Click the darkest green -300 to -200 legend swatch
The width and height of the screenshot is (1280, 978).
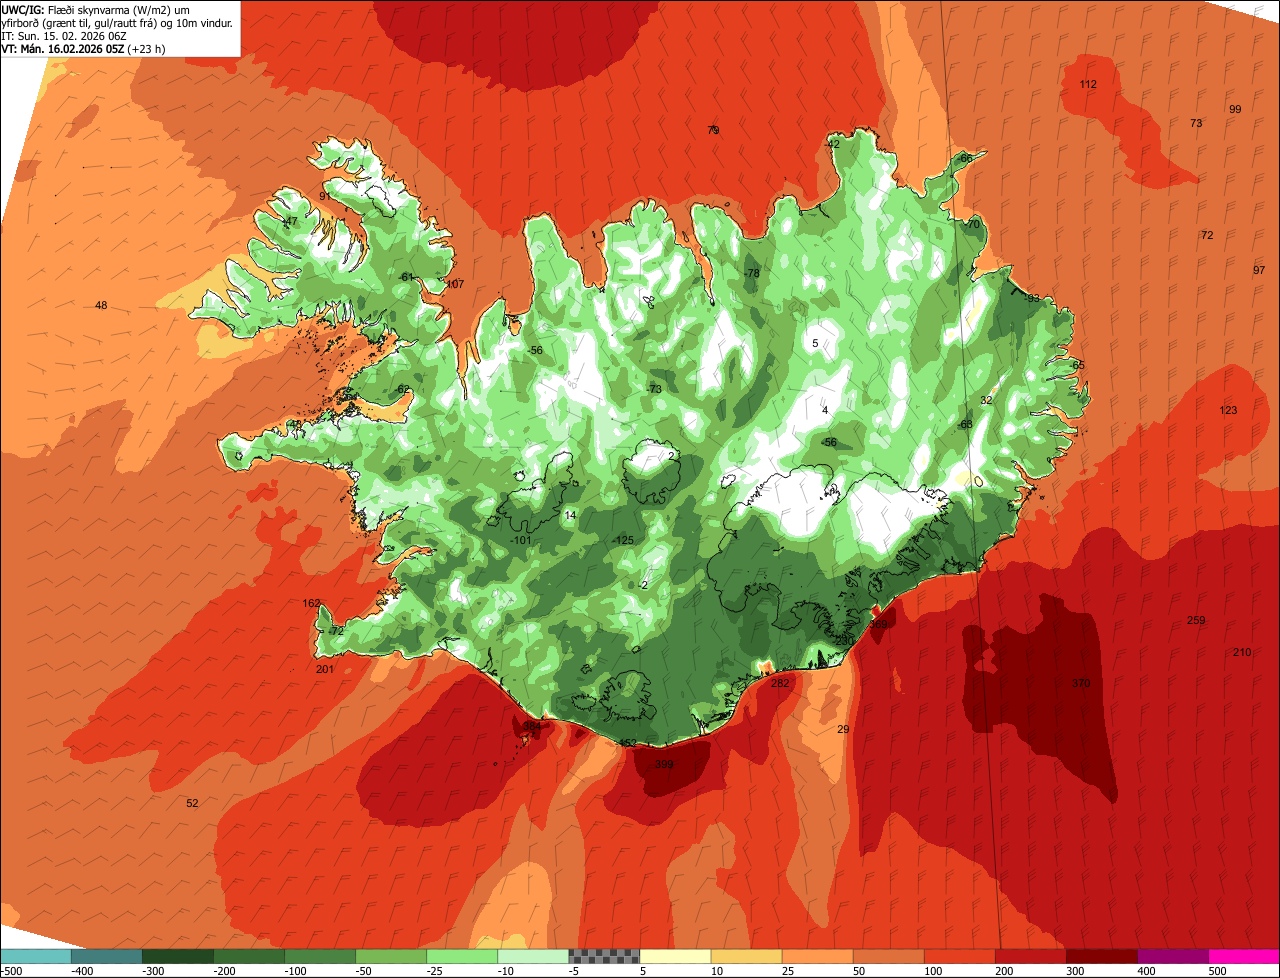(x=178, y=956)
